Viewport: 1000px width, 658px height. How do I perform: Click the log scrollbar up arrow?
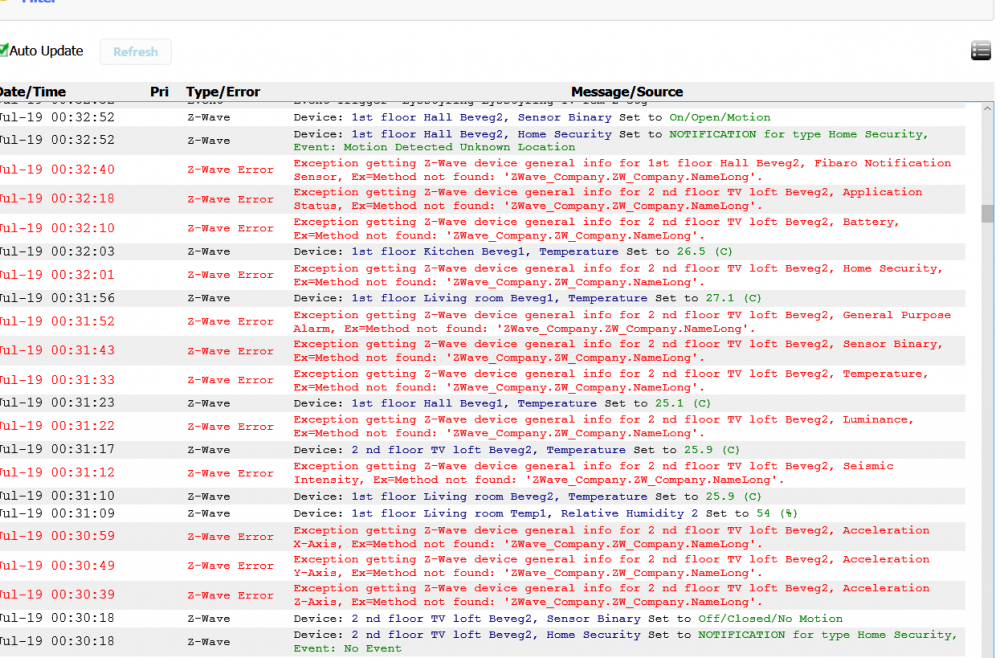(988, 107)
